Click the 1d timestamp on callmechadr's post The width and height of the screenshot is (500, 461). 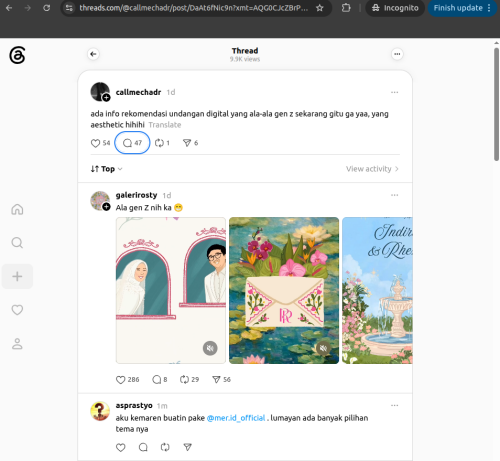click(171, 92)
